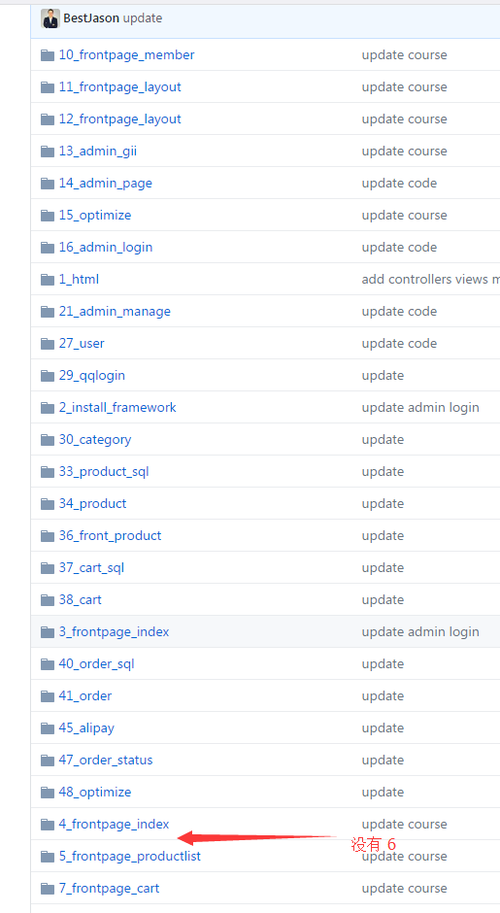
Task: Open 'add controllers views' commit message for 1_html
Action: 431,279
